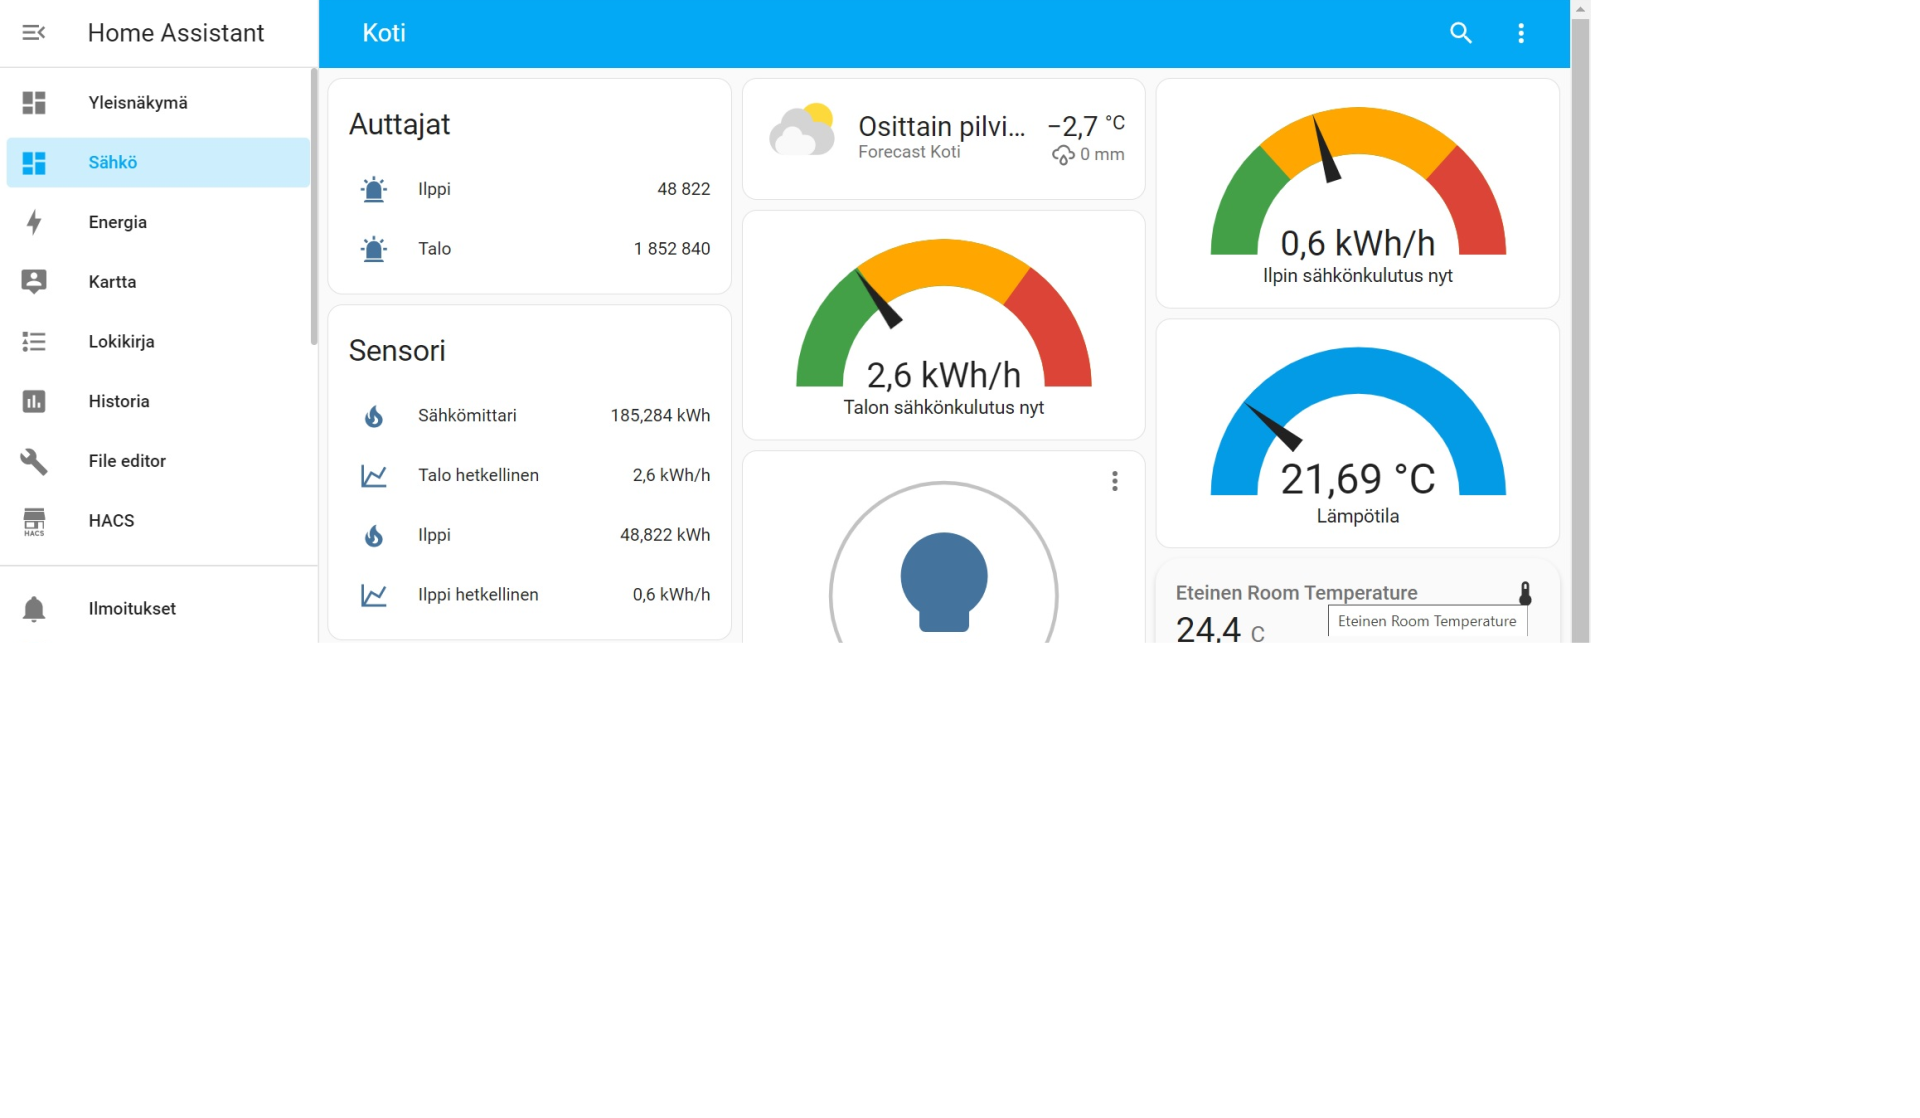Click the weather forecast card

[943, 139]
